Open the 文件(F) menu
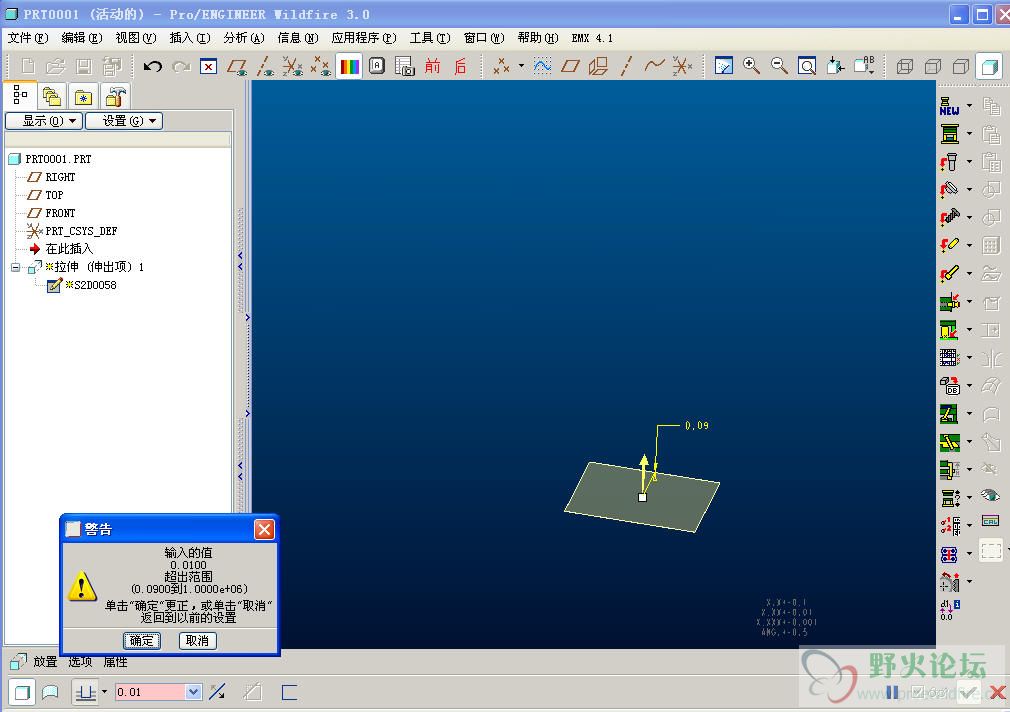 [28, 38]
